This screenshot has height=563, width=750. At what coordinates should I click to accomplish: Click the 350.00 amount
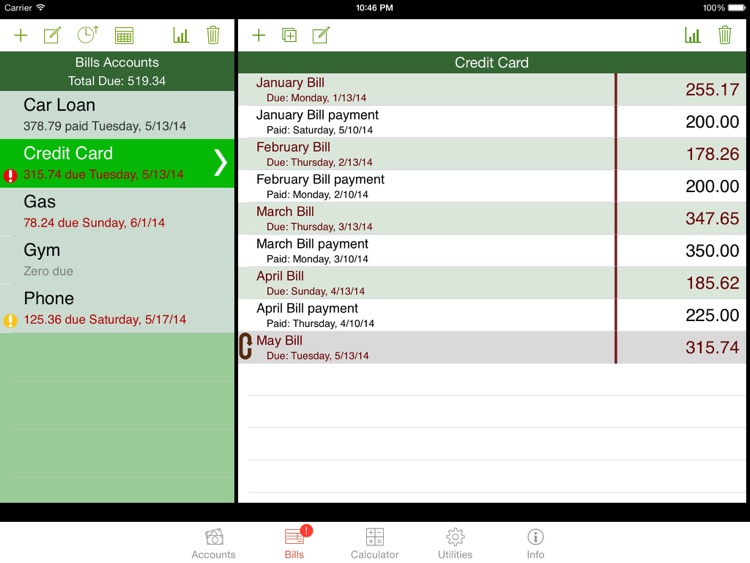(x=712, y=251)
